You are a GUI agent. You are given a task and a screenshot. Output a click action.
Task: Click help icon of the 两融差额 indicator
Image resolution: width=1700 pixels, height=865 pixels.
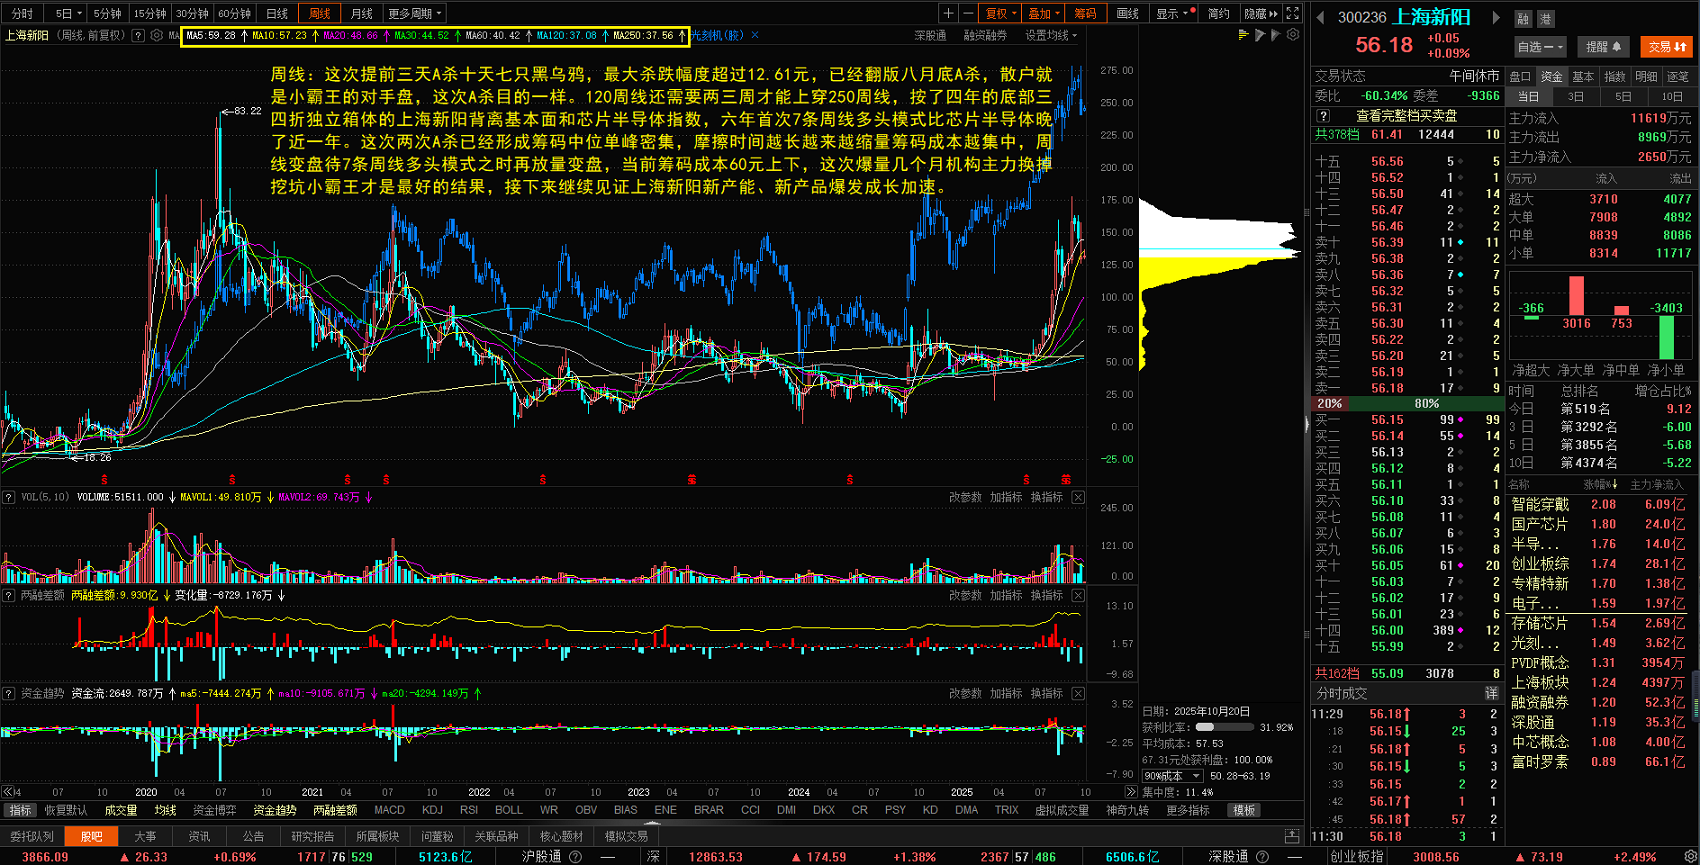pos(9,595)
